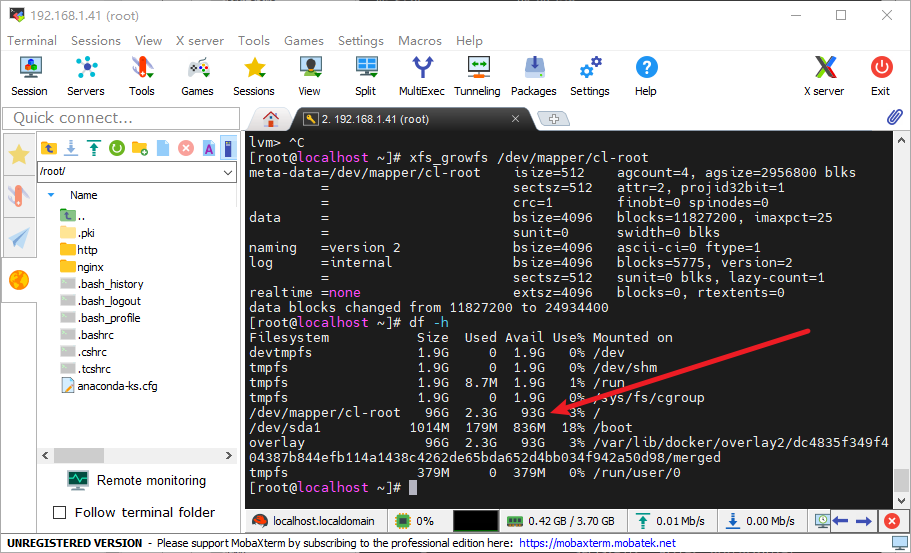Screen dimensions: 911x553
Task: Click the purple letter A file icon
Action: [209, 148]
